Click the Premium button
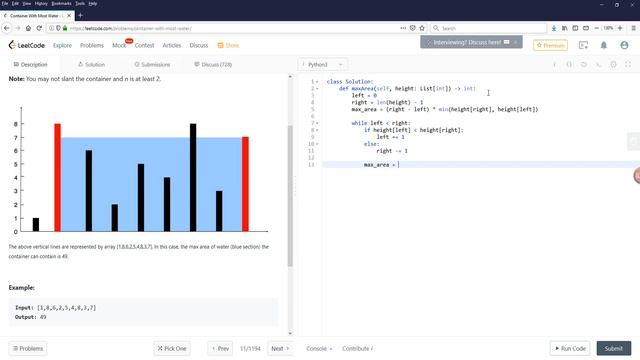The height and width of the screenshot is (360, 640). 550,45
